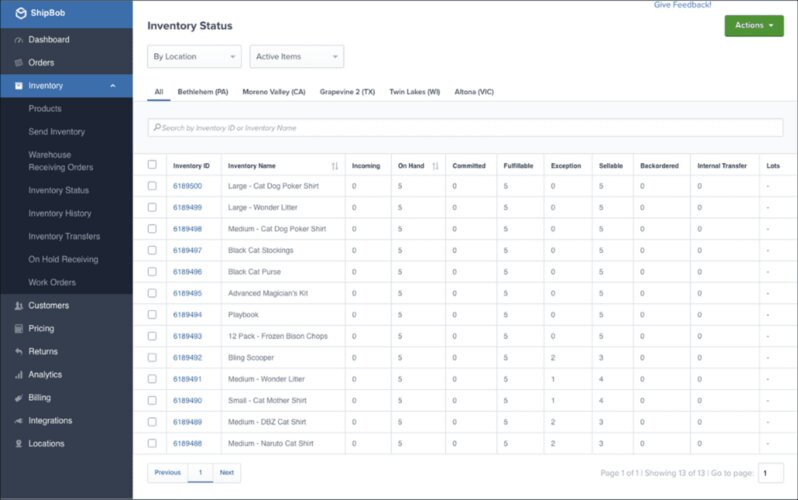The width and height of the screenshot is (798, 500).
Task: Click the Locations pin icon
Action: coord(18,444)
